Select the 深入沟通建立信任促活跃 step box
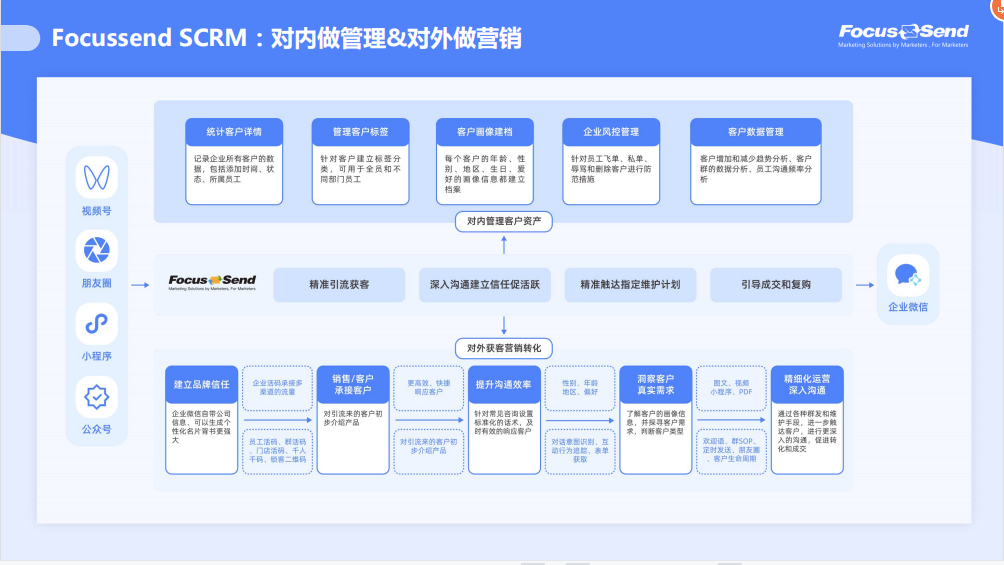The height and width of the screenshot is (565, 1004). point(485,285)
